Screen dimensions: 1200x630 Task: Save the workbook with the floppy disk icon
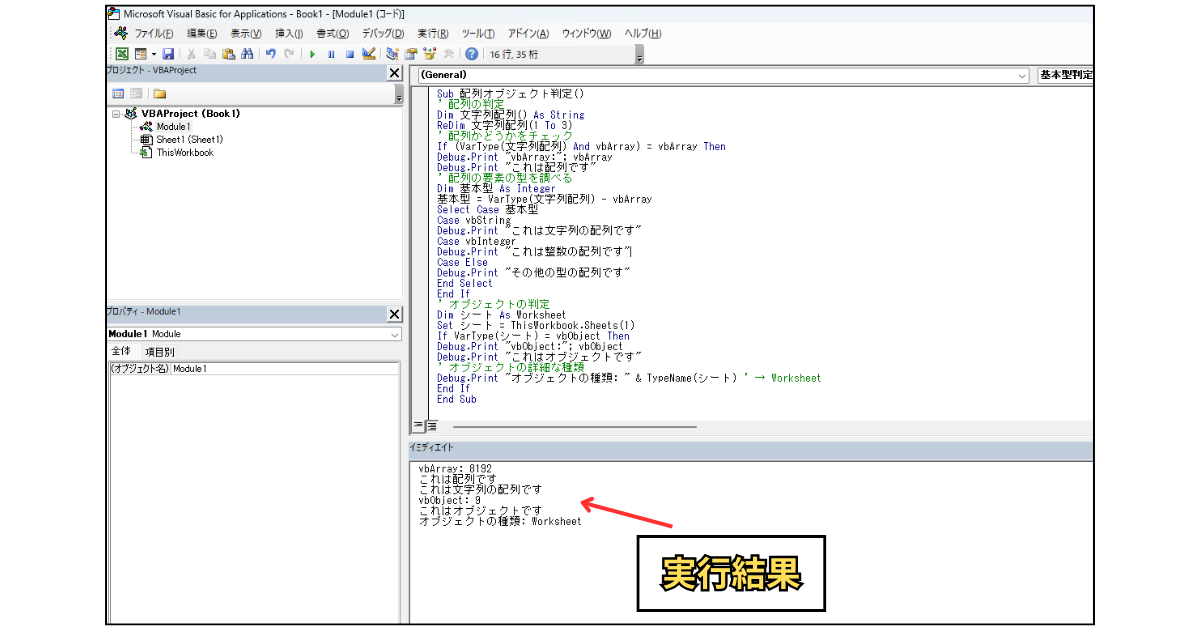point(168,54)
